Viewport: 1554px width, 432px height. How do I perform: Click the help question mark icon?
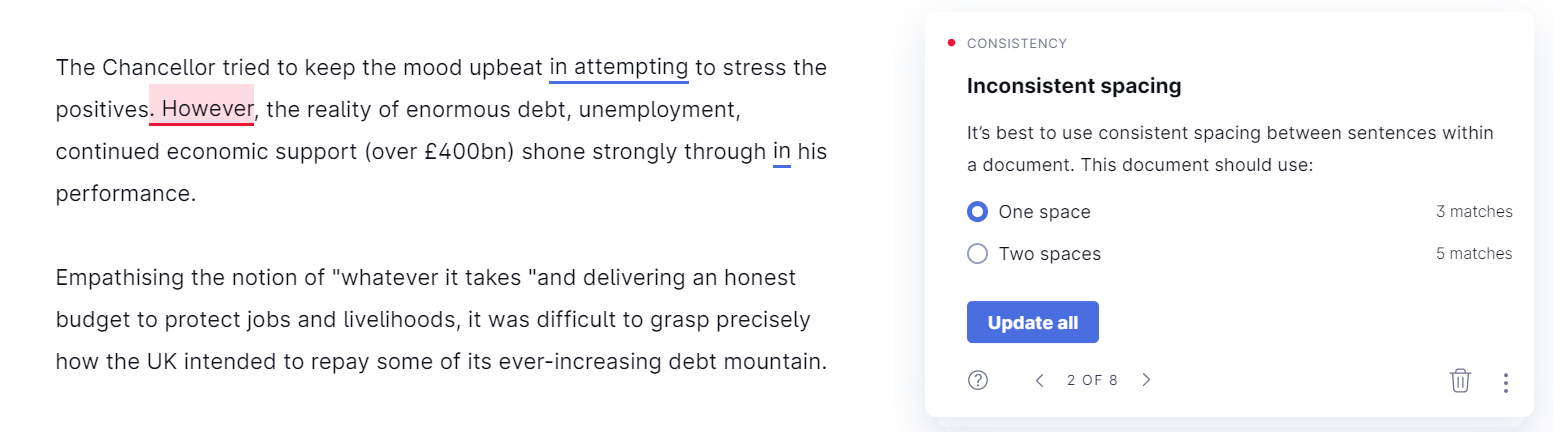[978, 380]
